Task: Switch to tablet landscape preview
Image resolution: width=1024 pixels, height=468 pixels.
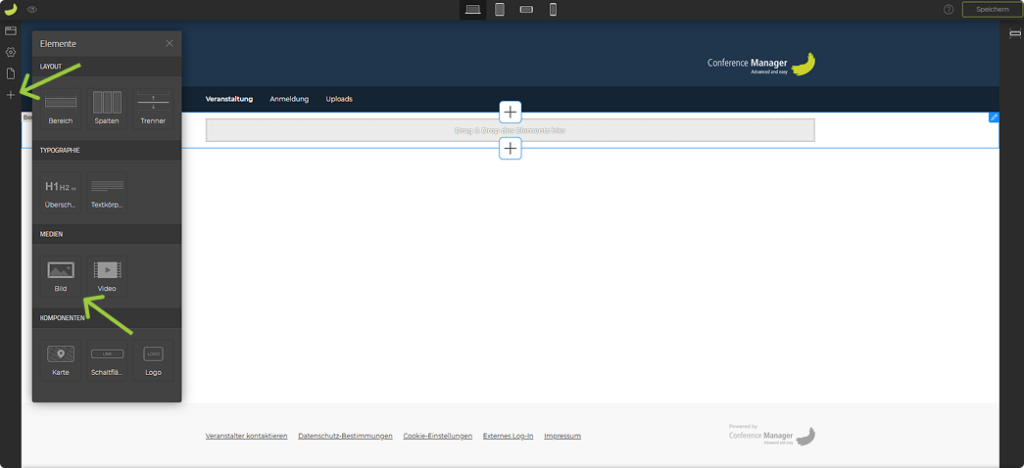Action: tap(526, 10)
